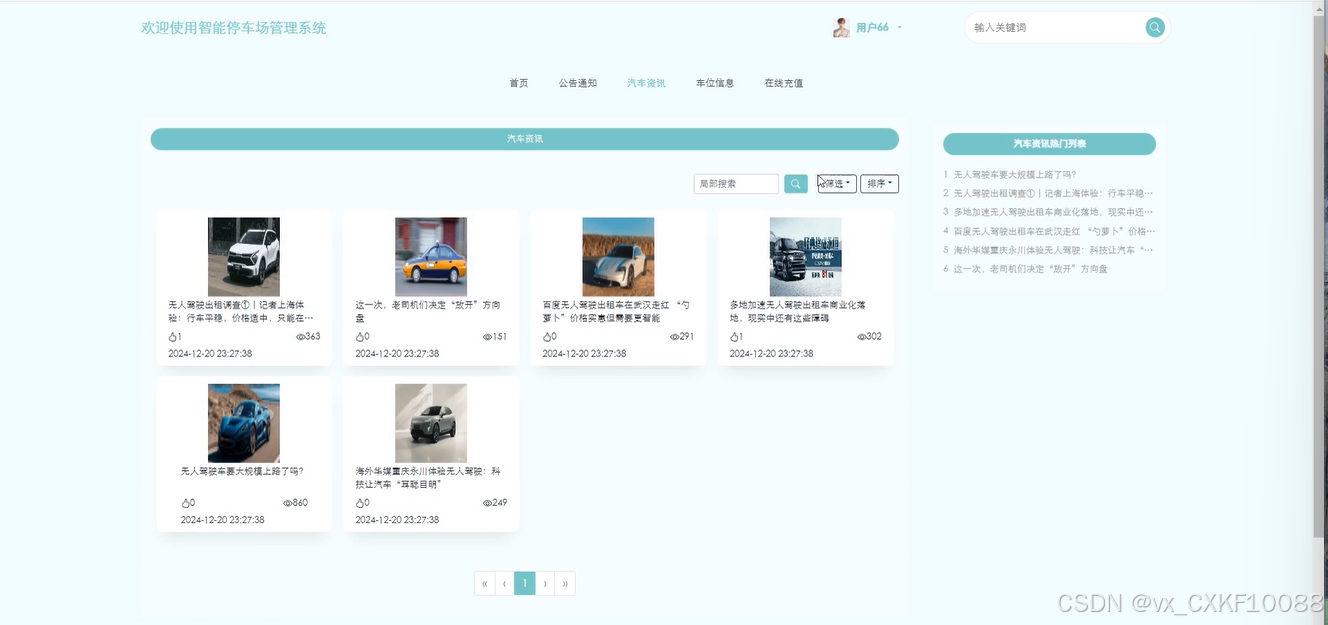Like the 363-view Shanghai article thumbs-up

(172, 337)
